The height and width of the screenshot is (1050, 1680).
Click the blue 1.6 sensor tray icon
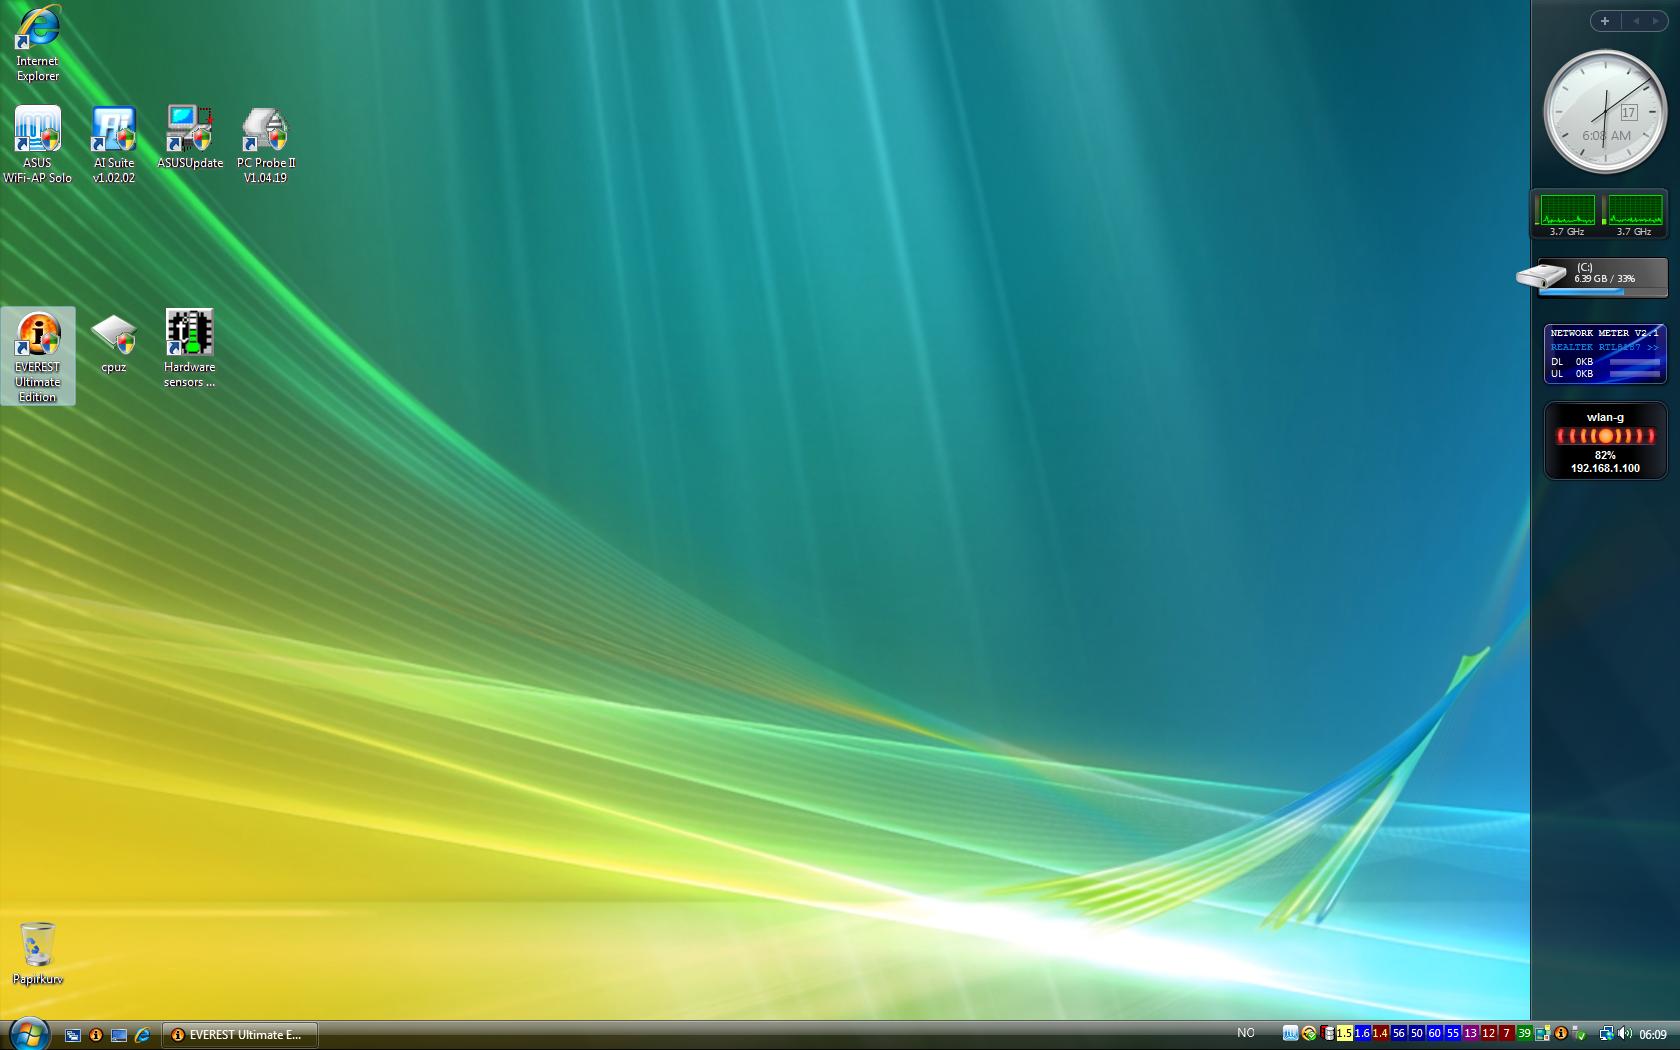coord(1362,1033)
